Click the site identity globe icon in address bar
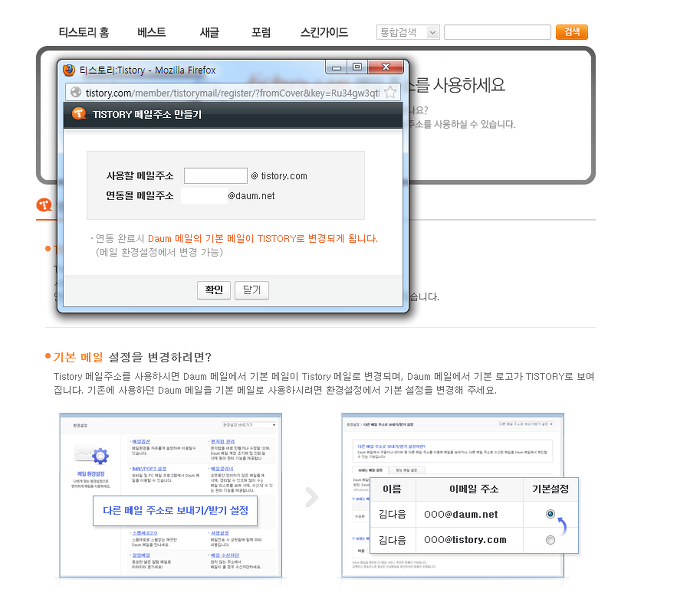Image resolution: width=700 pixels, height=602 pixels. tap(76, 92)
